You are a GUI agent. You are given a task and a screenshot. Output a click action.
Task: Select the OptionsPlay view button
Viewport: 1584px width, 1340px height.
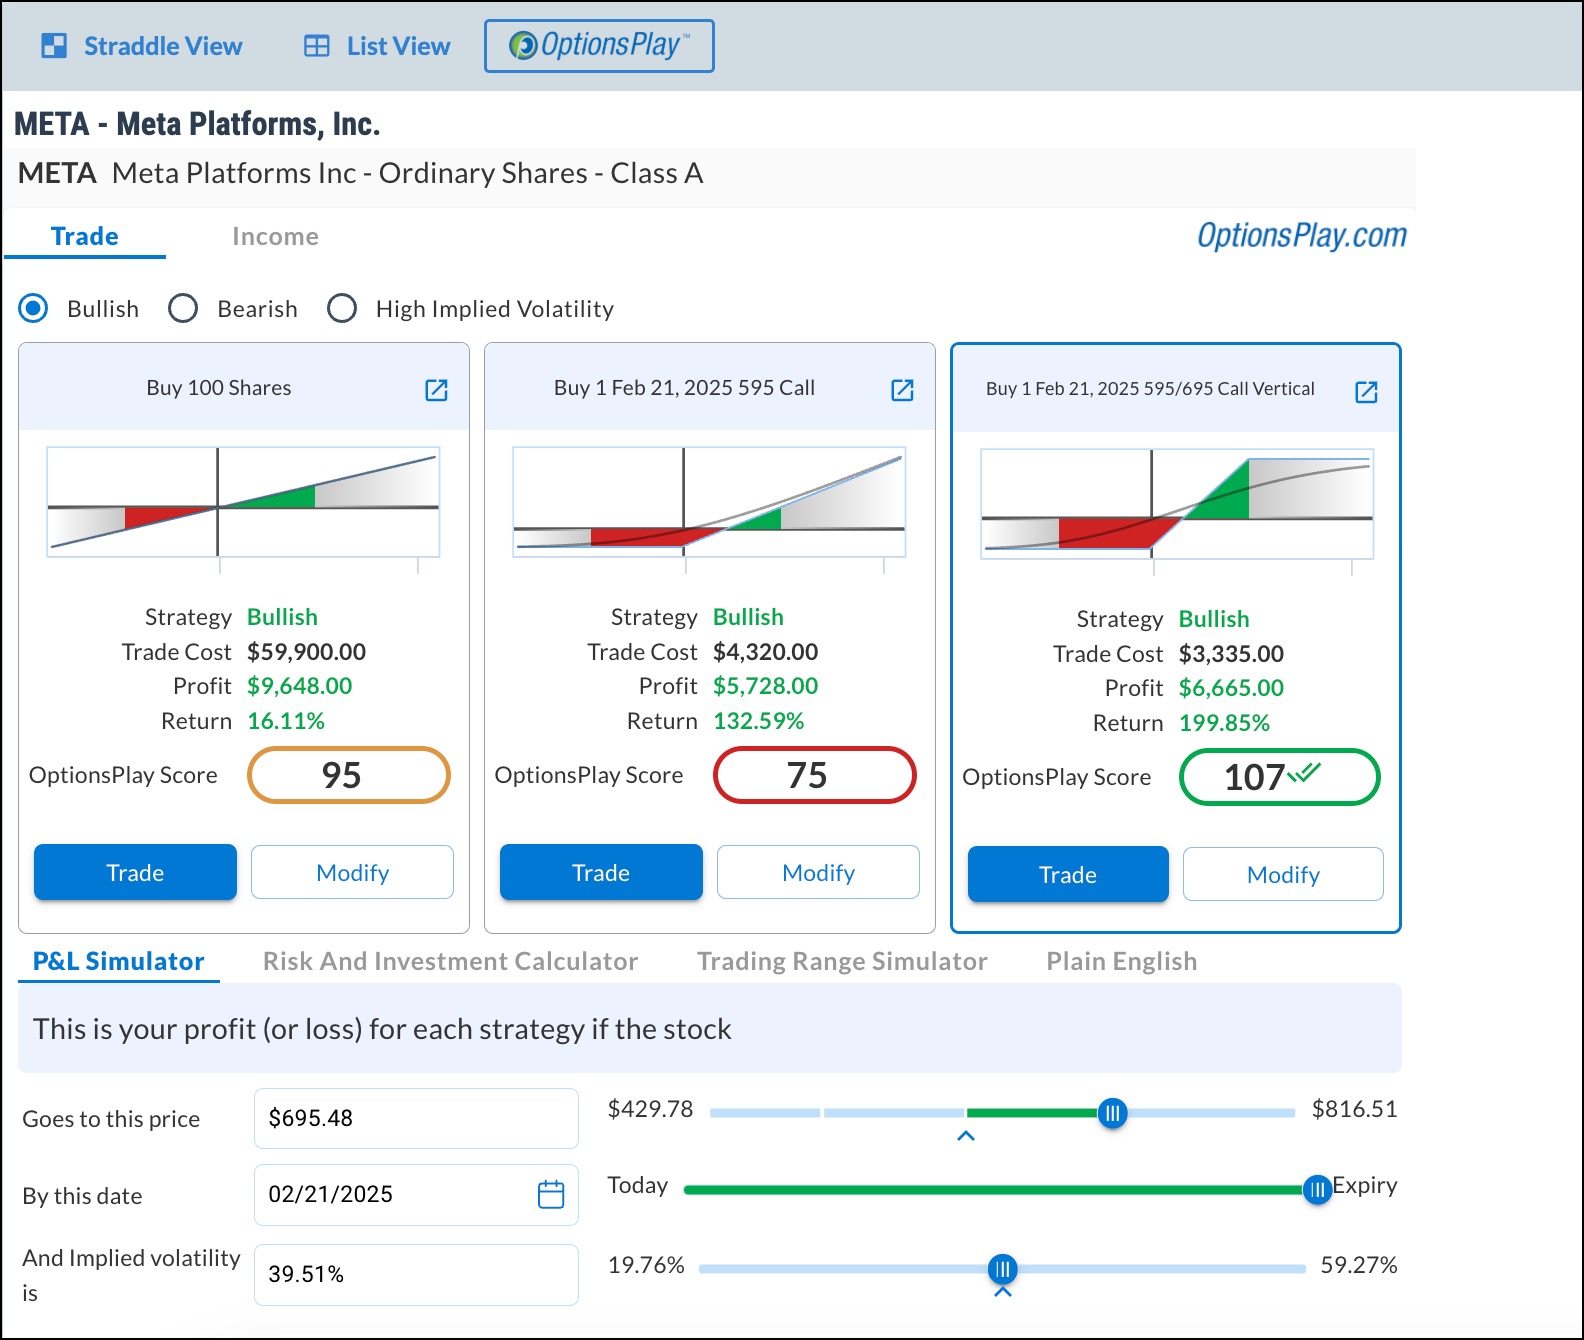599,46
